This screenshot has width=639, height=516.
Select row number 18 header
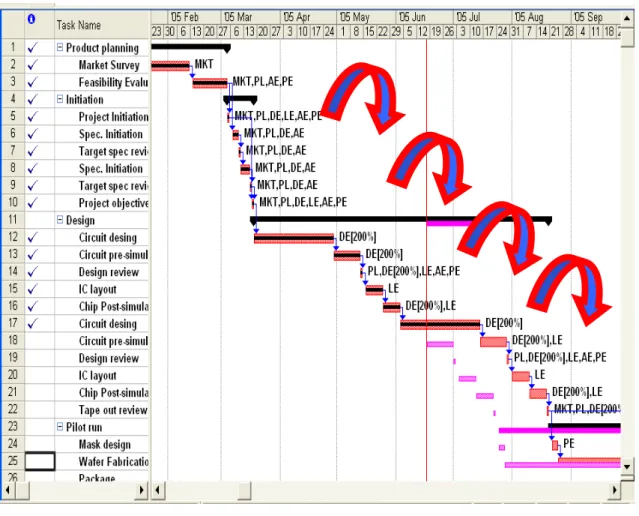coord(13,341)
